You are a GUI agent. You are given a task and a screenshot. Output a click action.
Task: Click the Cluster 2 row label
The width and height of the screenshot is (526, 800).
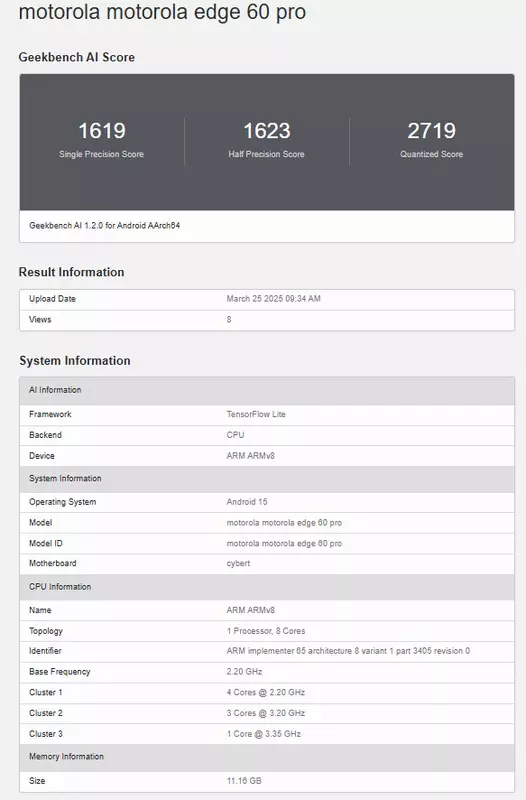46,714
